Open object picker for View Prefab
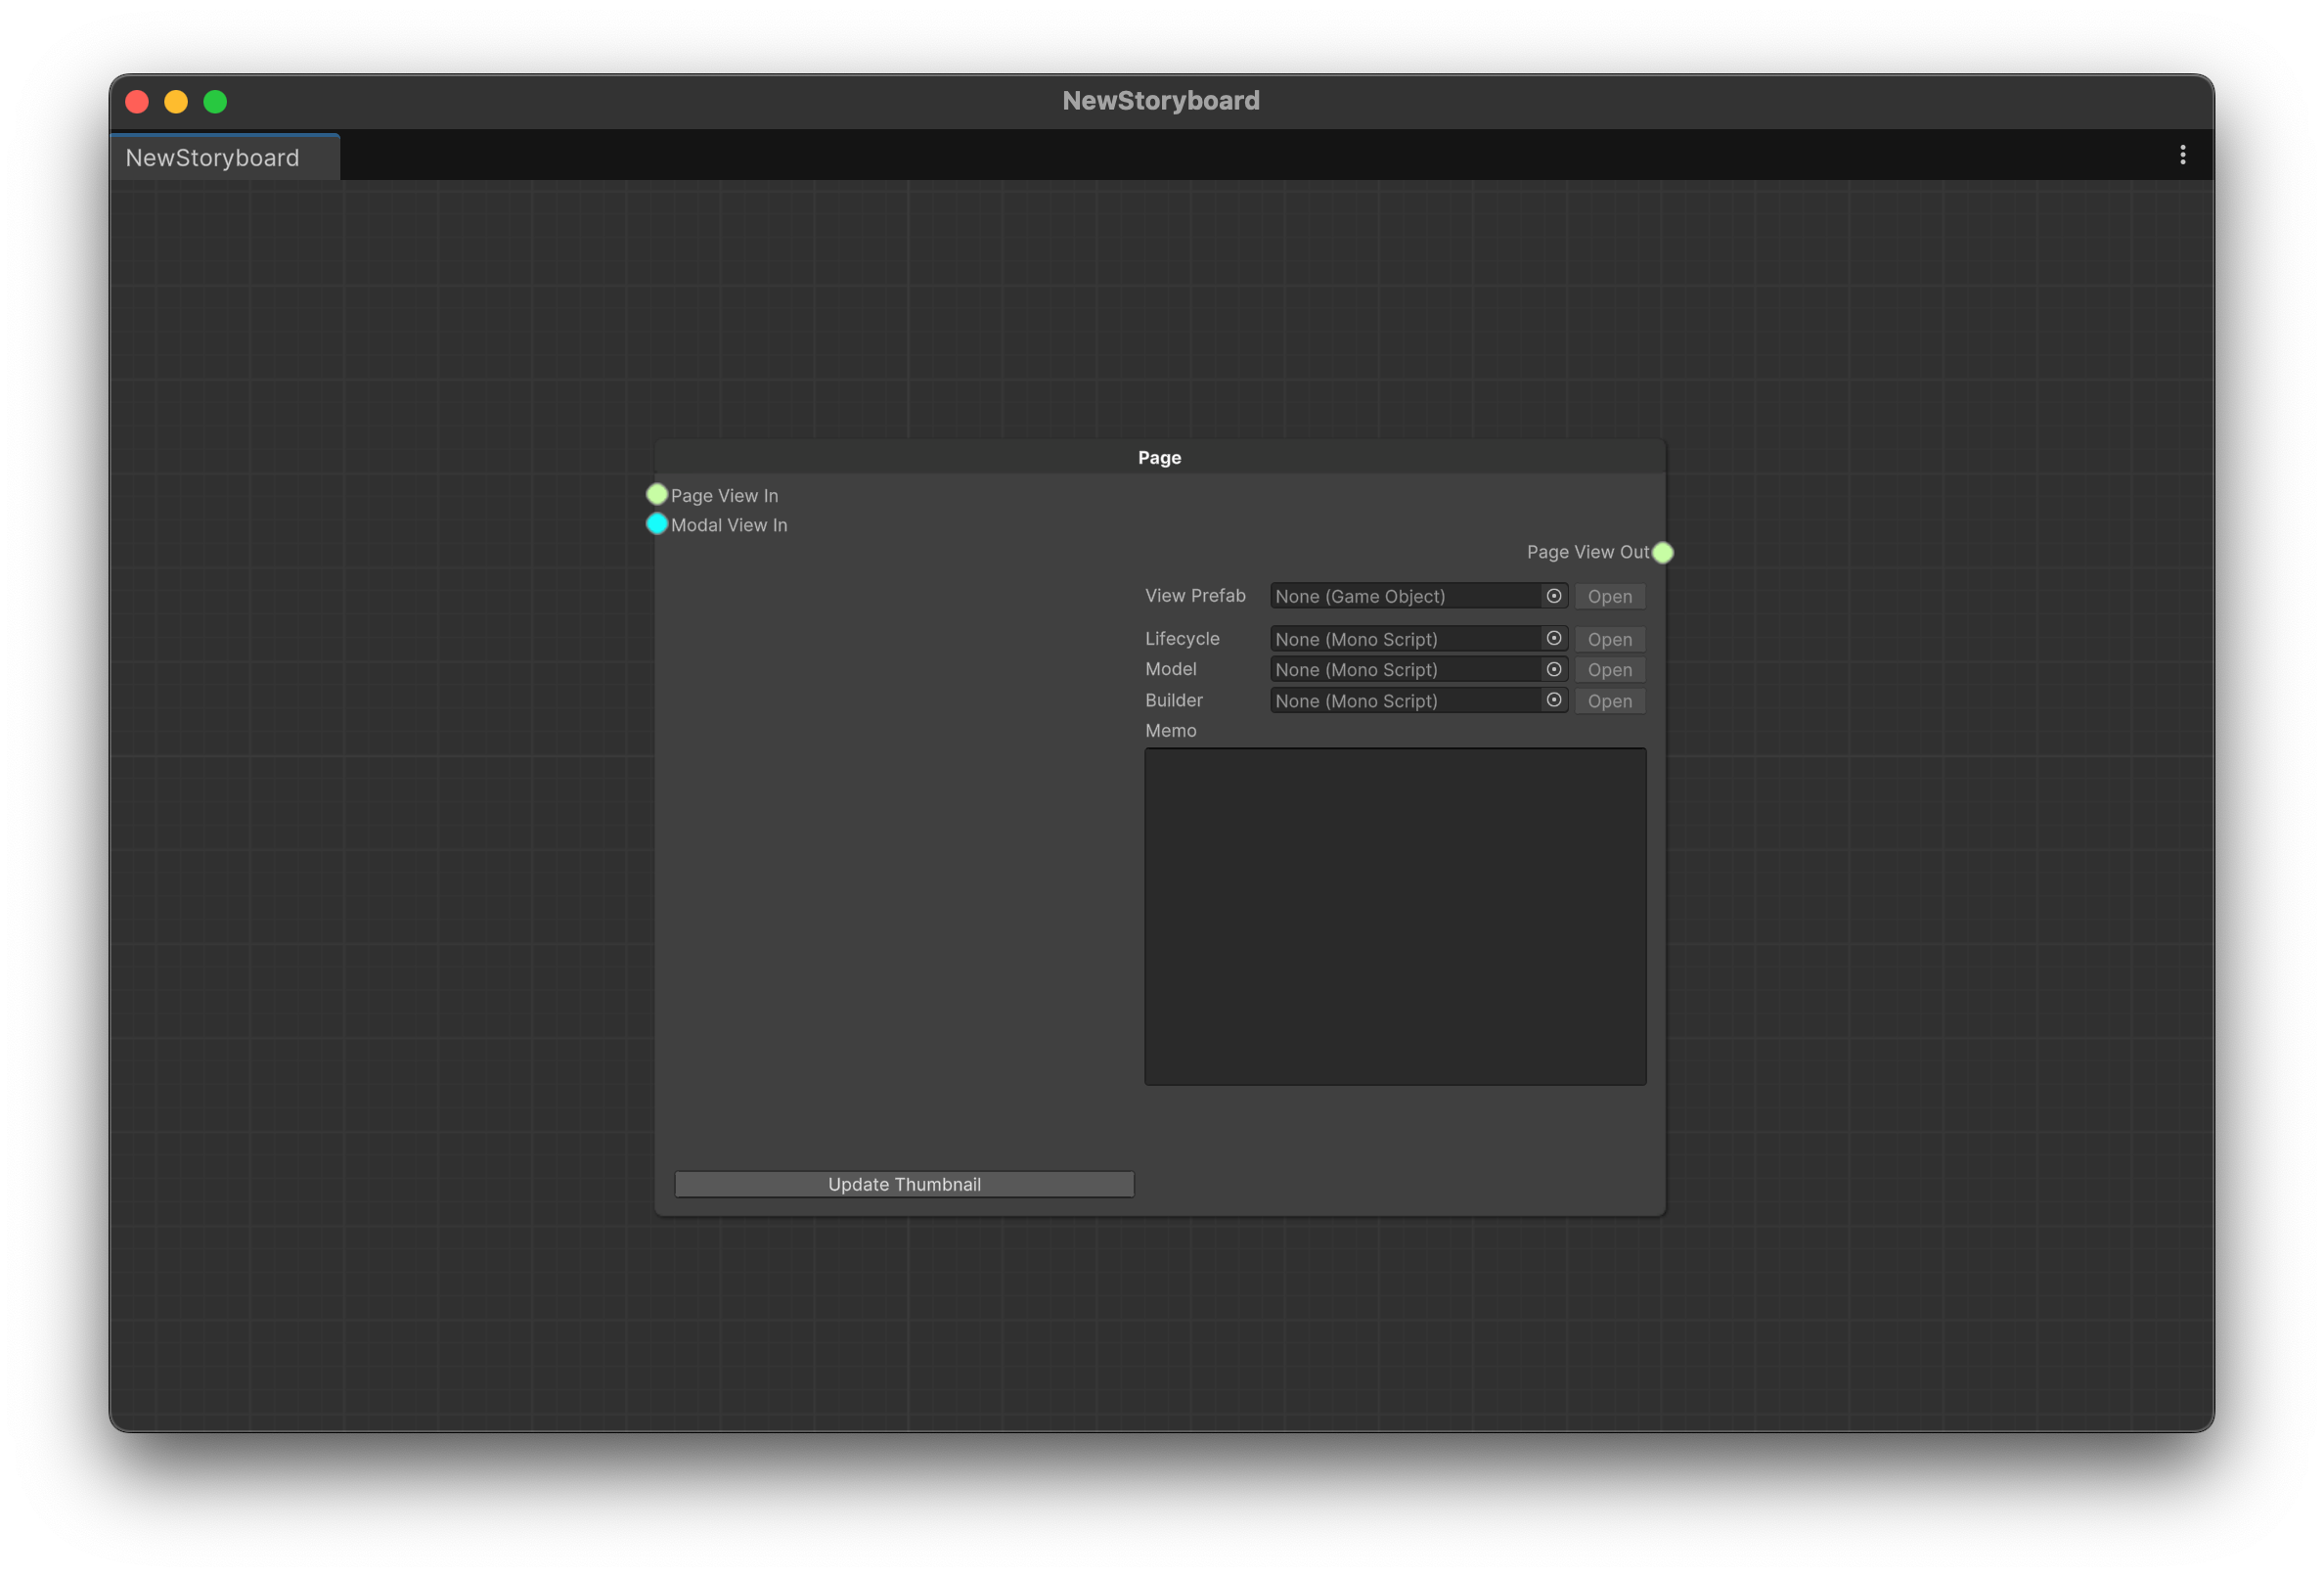This screenshot has width=2324, height=1577. [1553, 596]
